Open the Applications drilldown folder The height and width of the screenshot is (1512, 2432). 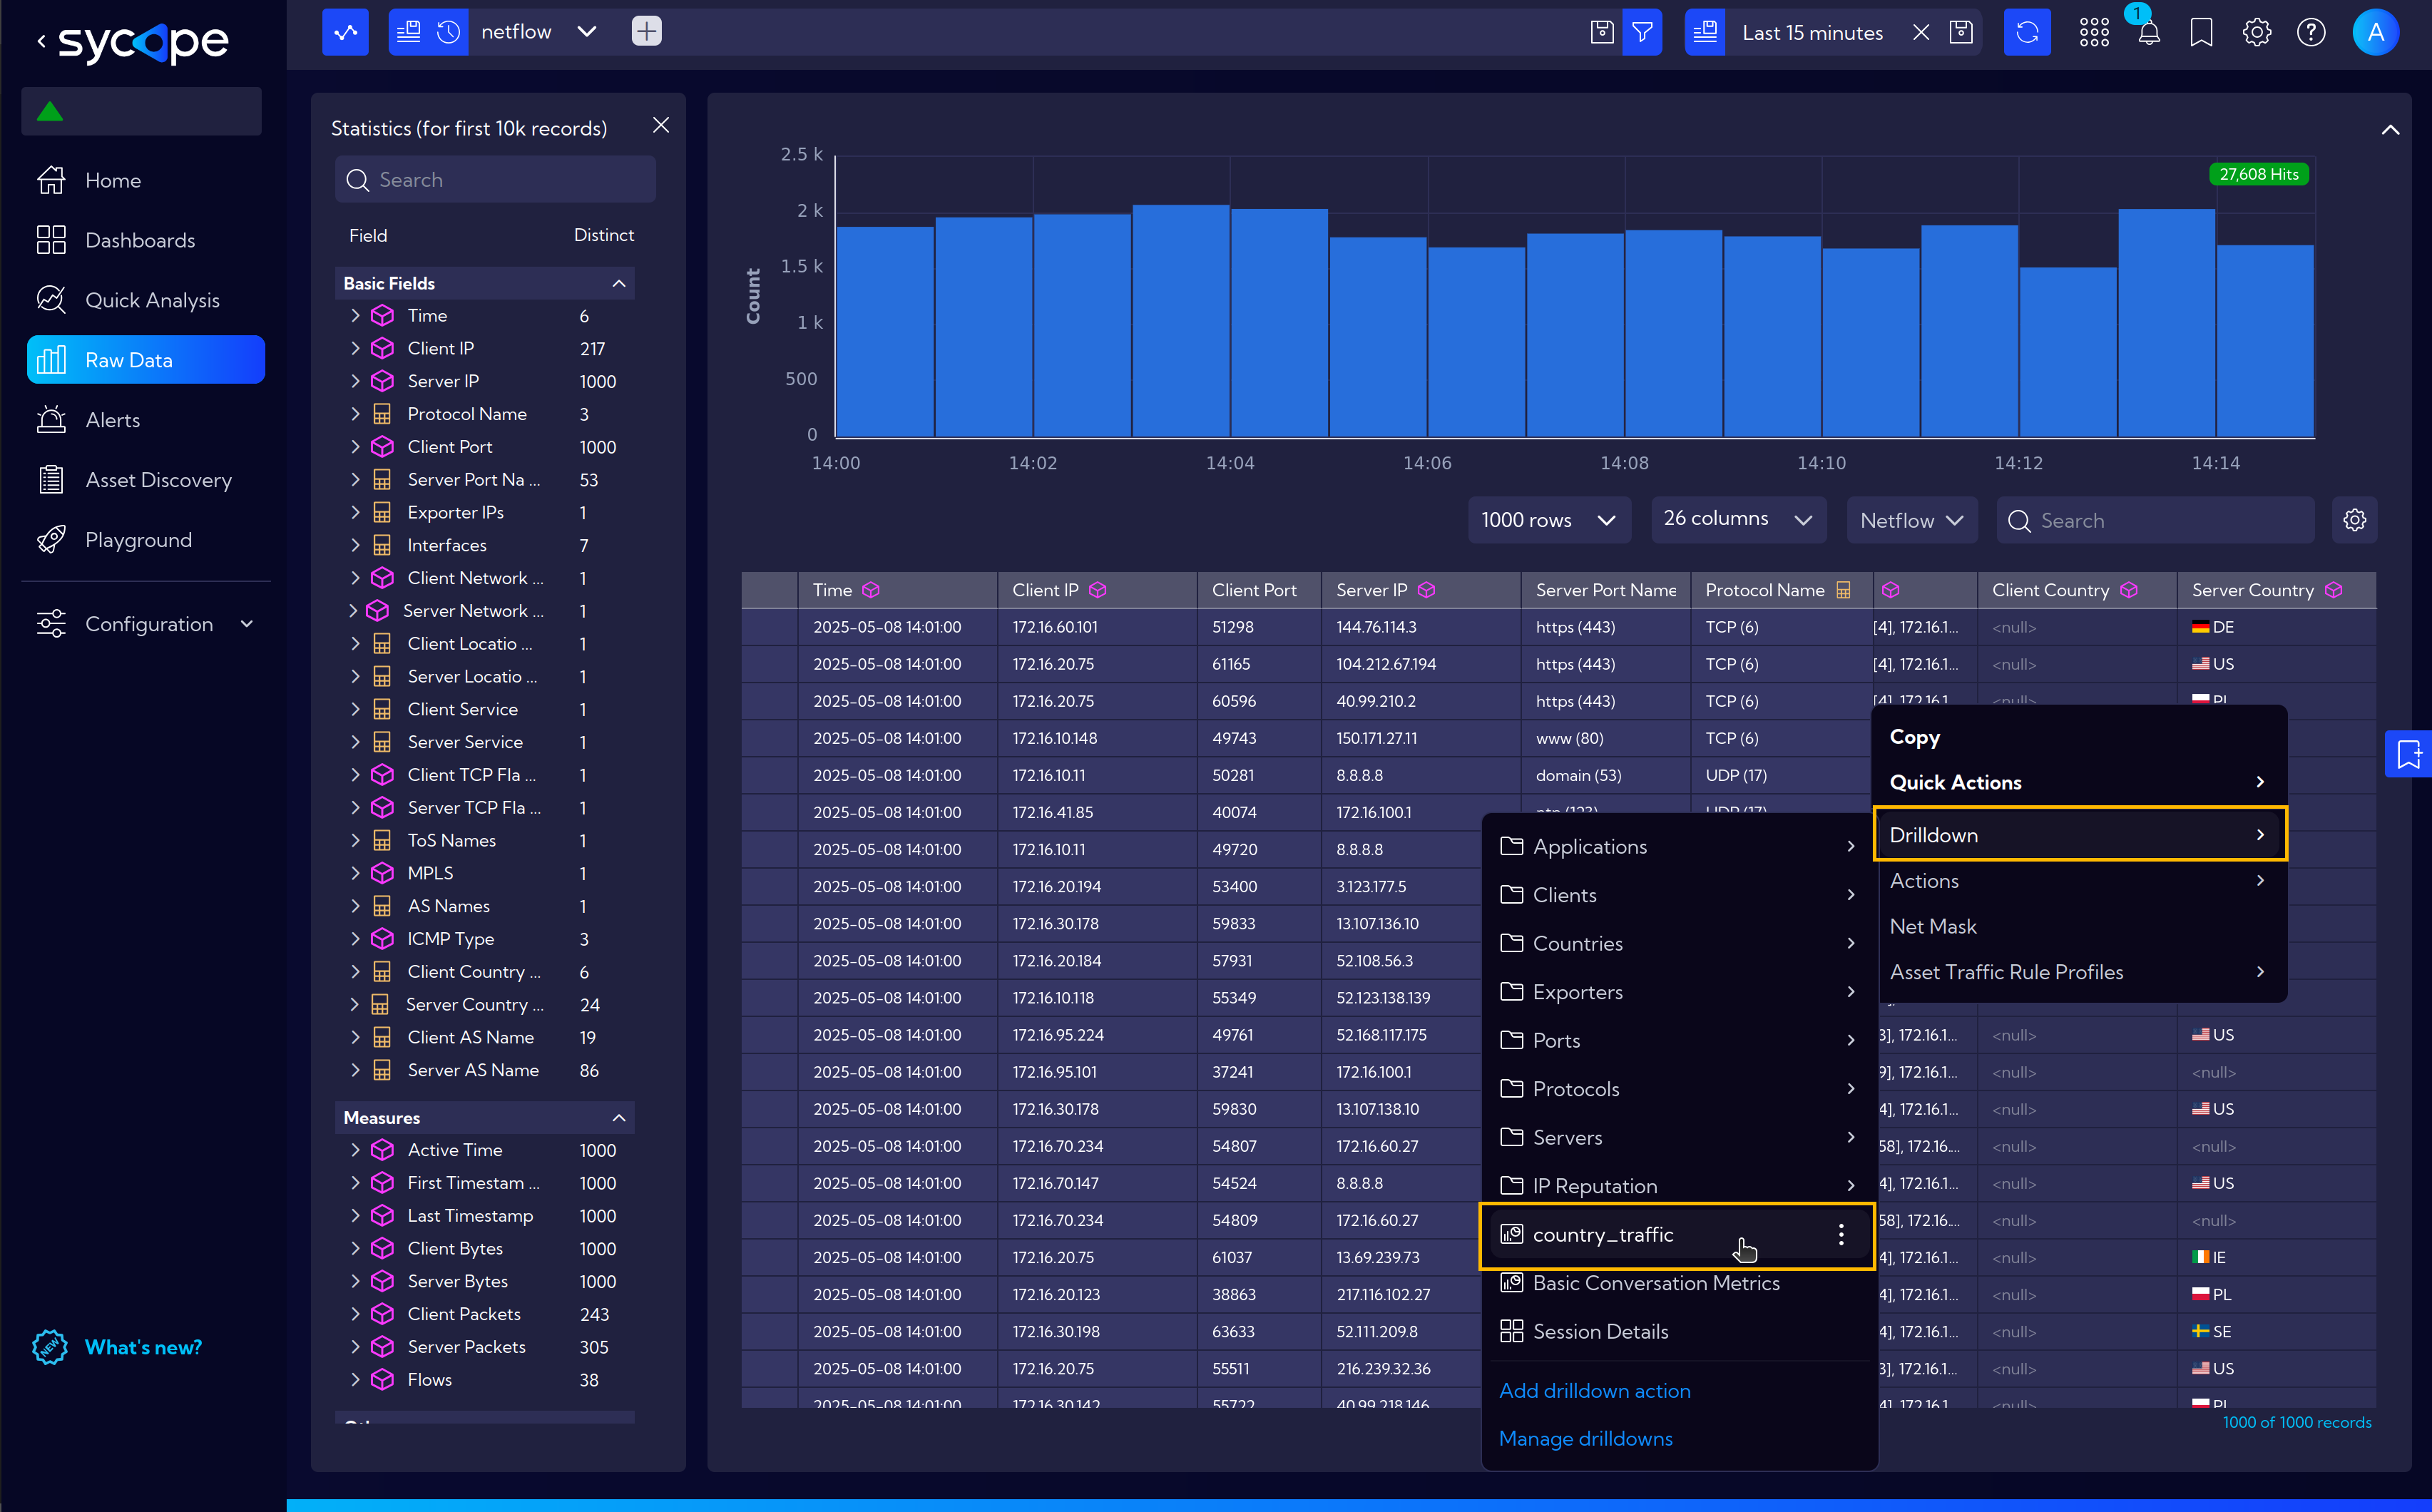[x=1678, y=847]
